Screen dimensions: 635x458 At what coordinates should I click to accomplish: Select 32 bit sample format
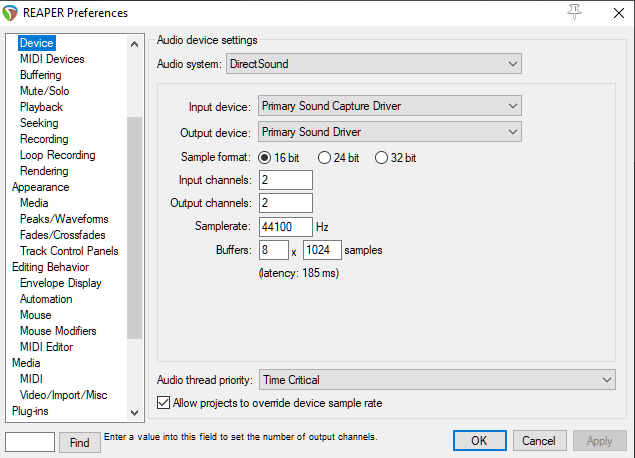pos(396,158)
